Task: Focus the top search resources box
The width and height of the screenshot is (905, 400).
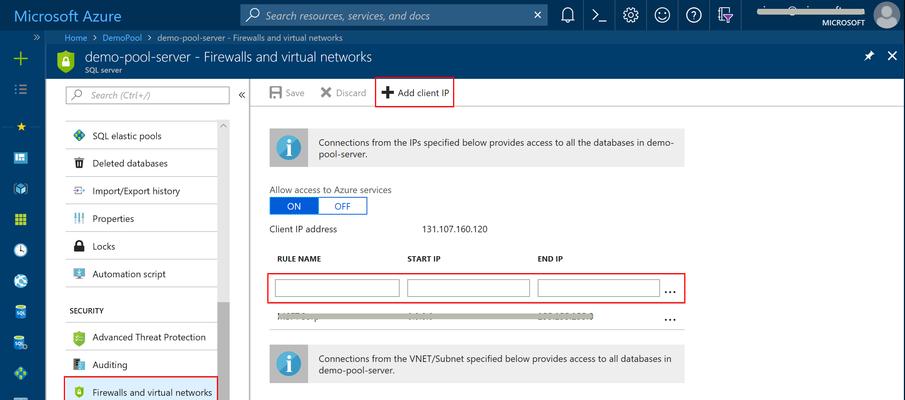Action: [x=394, y=16]
